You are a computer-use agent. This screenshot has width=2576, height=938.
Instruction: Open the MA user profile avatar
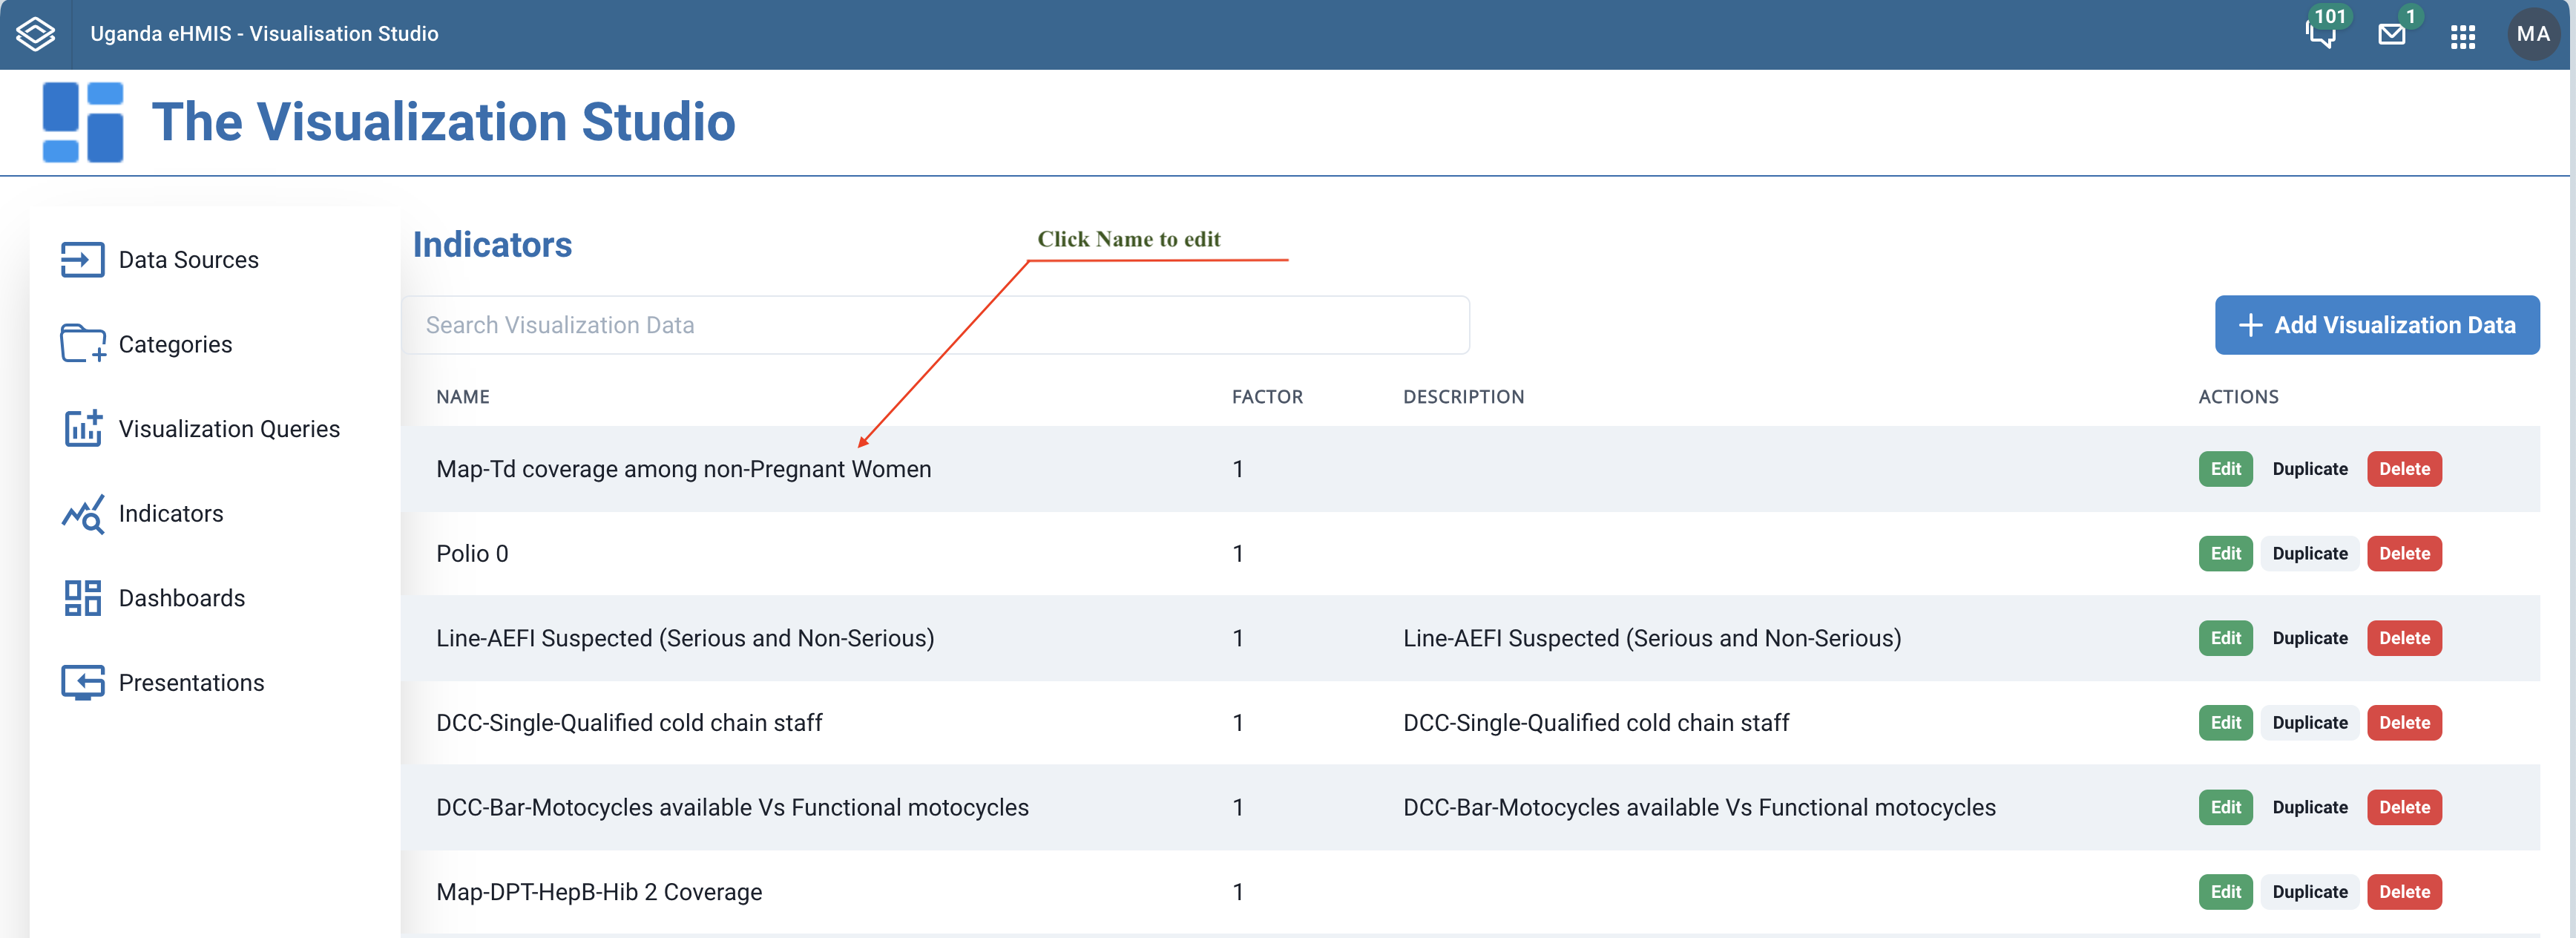tap(2532, 34)
